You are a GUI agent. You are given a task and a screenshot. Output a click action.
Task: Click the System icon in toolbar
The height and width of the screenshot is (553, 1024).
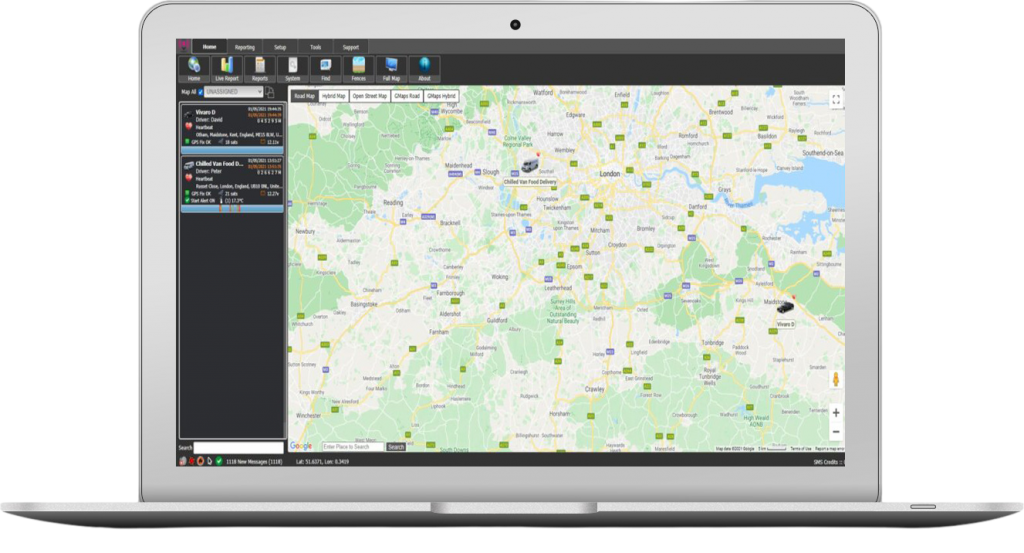(292, 68)
